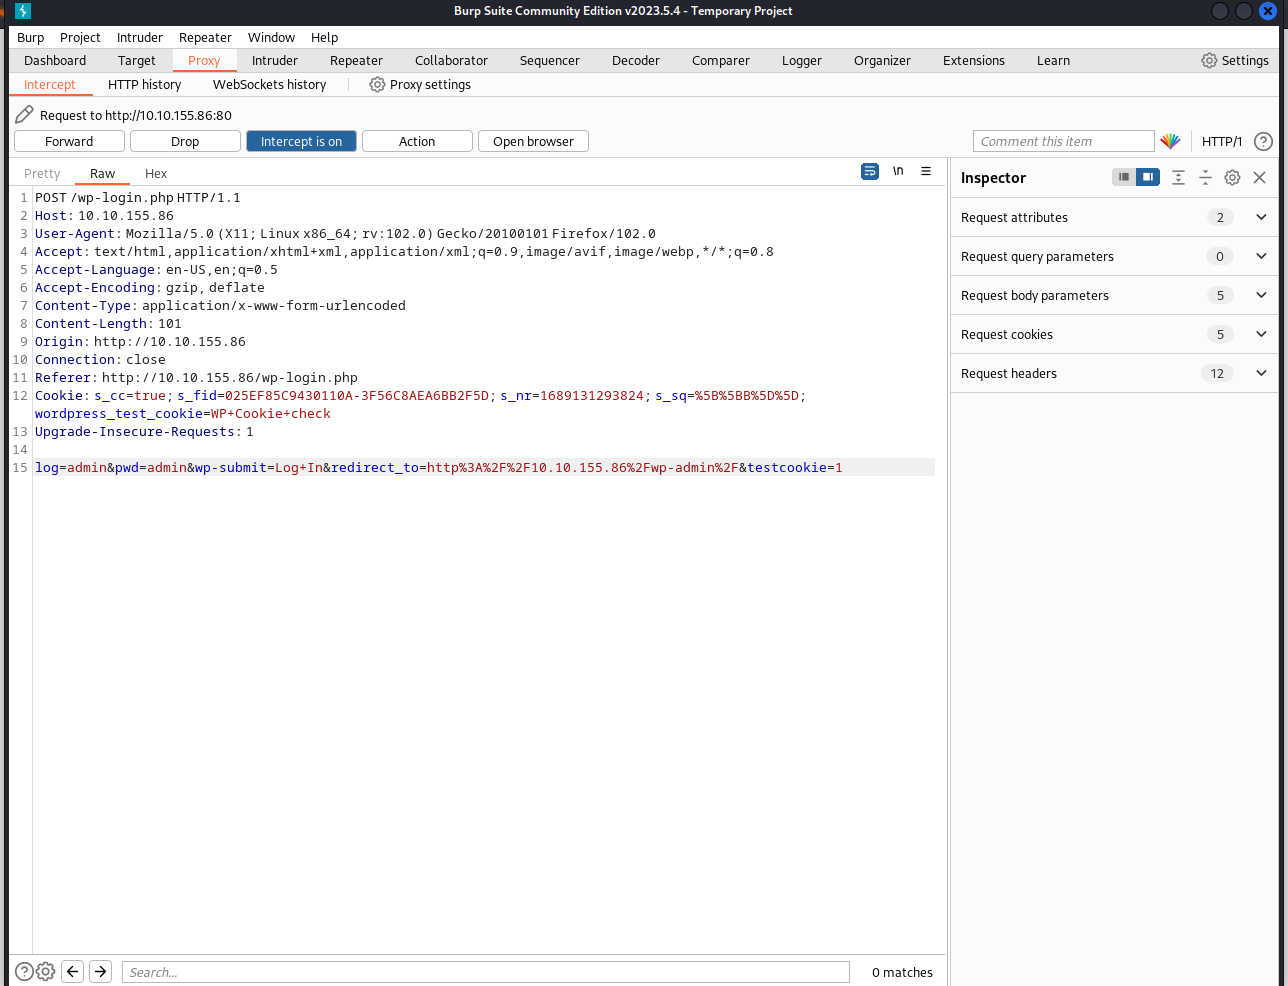Go to next search match arrow
Image resolution: width=1288 pixels, height=986 pixels.
click(100, 971)
